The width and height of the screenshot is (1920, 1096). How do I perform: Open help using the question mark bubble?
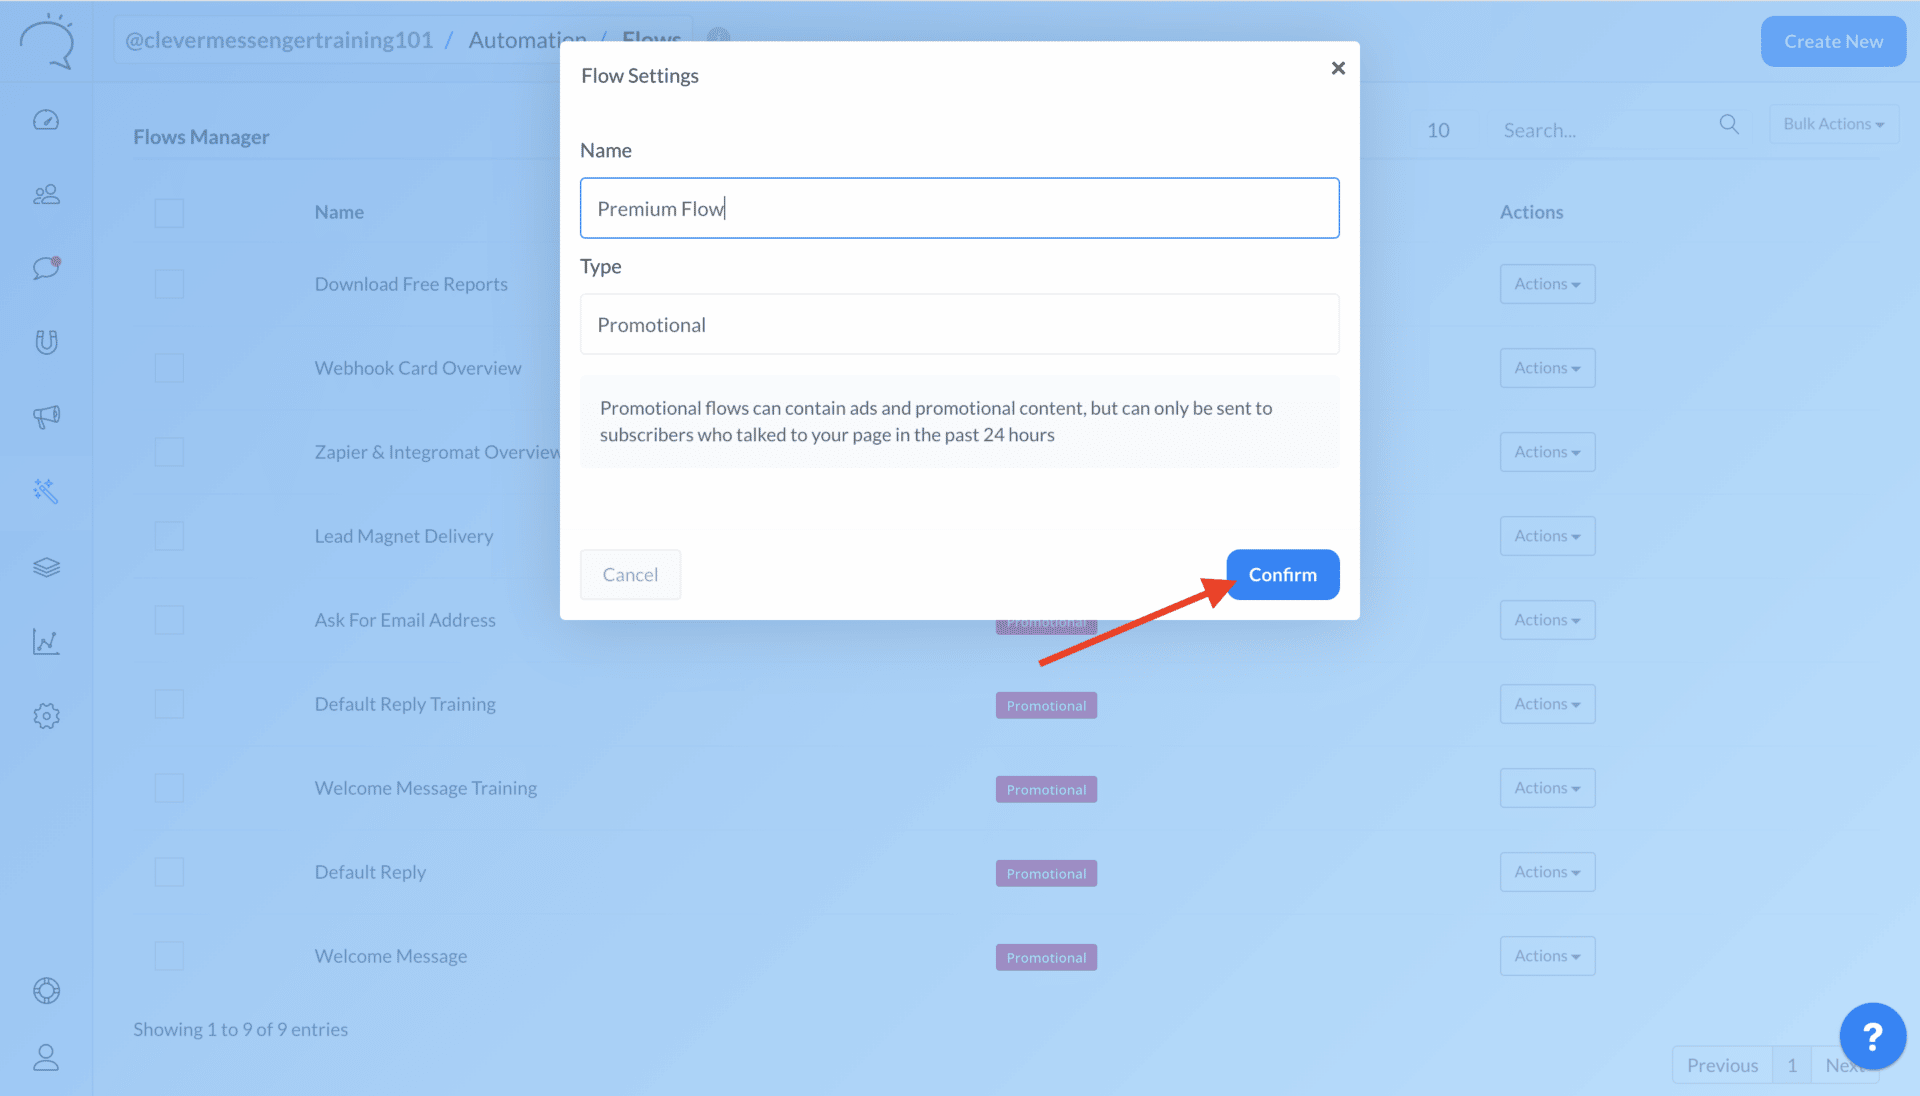1872,1036
